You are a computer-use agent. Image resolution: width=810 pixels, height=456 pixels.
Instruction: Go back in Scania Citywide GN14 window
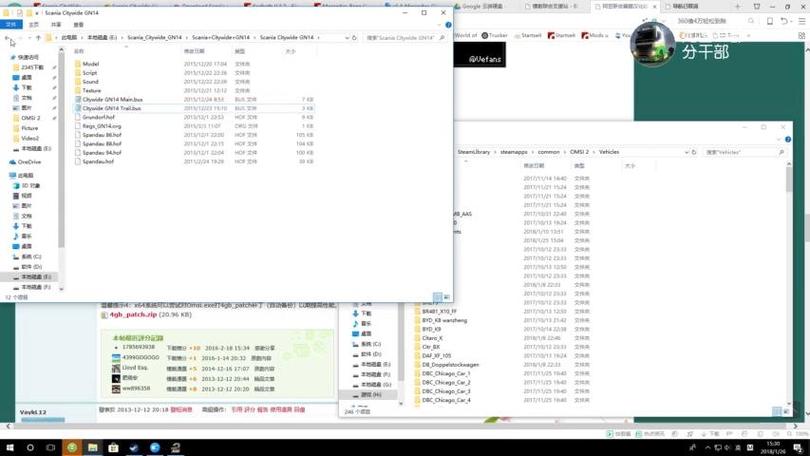pyautogui.click(x=7, y=38)
